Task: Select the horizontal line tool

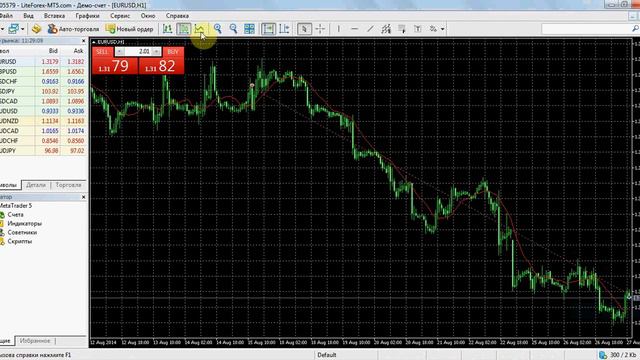Action: pos(354,29)
